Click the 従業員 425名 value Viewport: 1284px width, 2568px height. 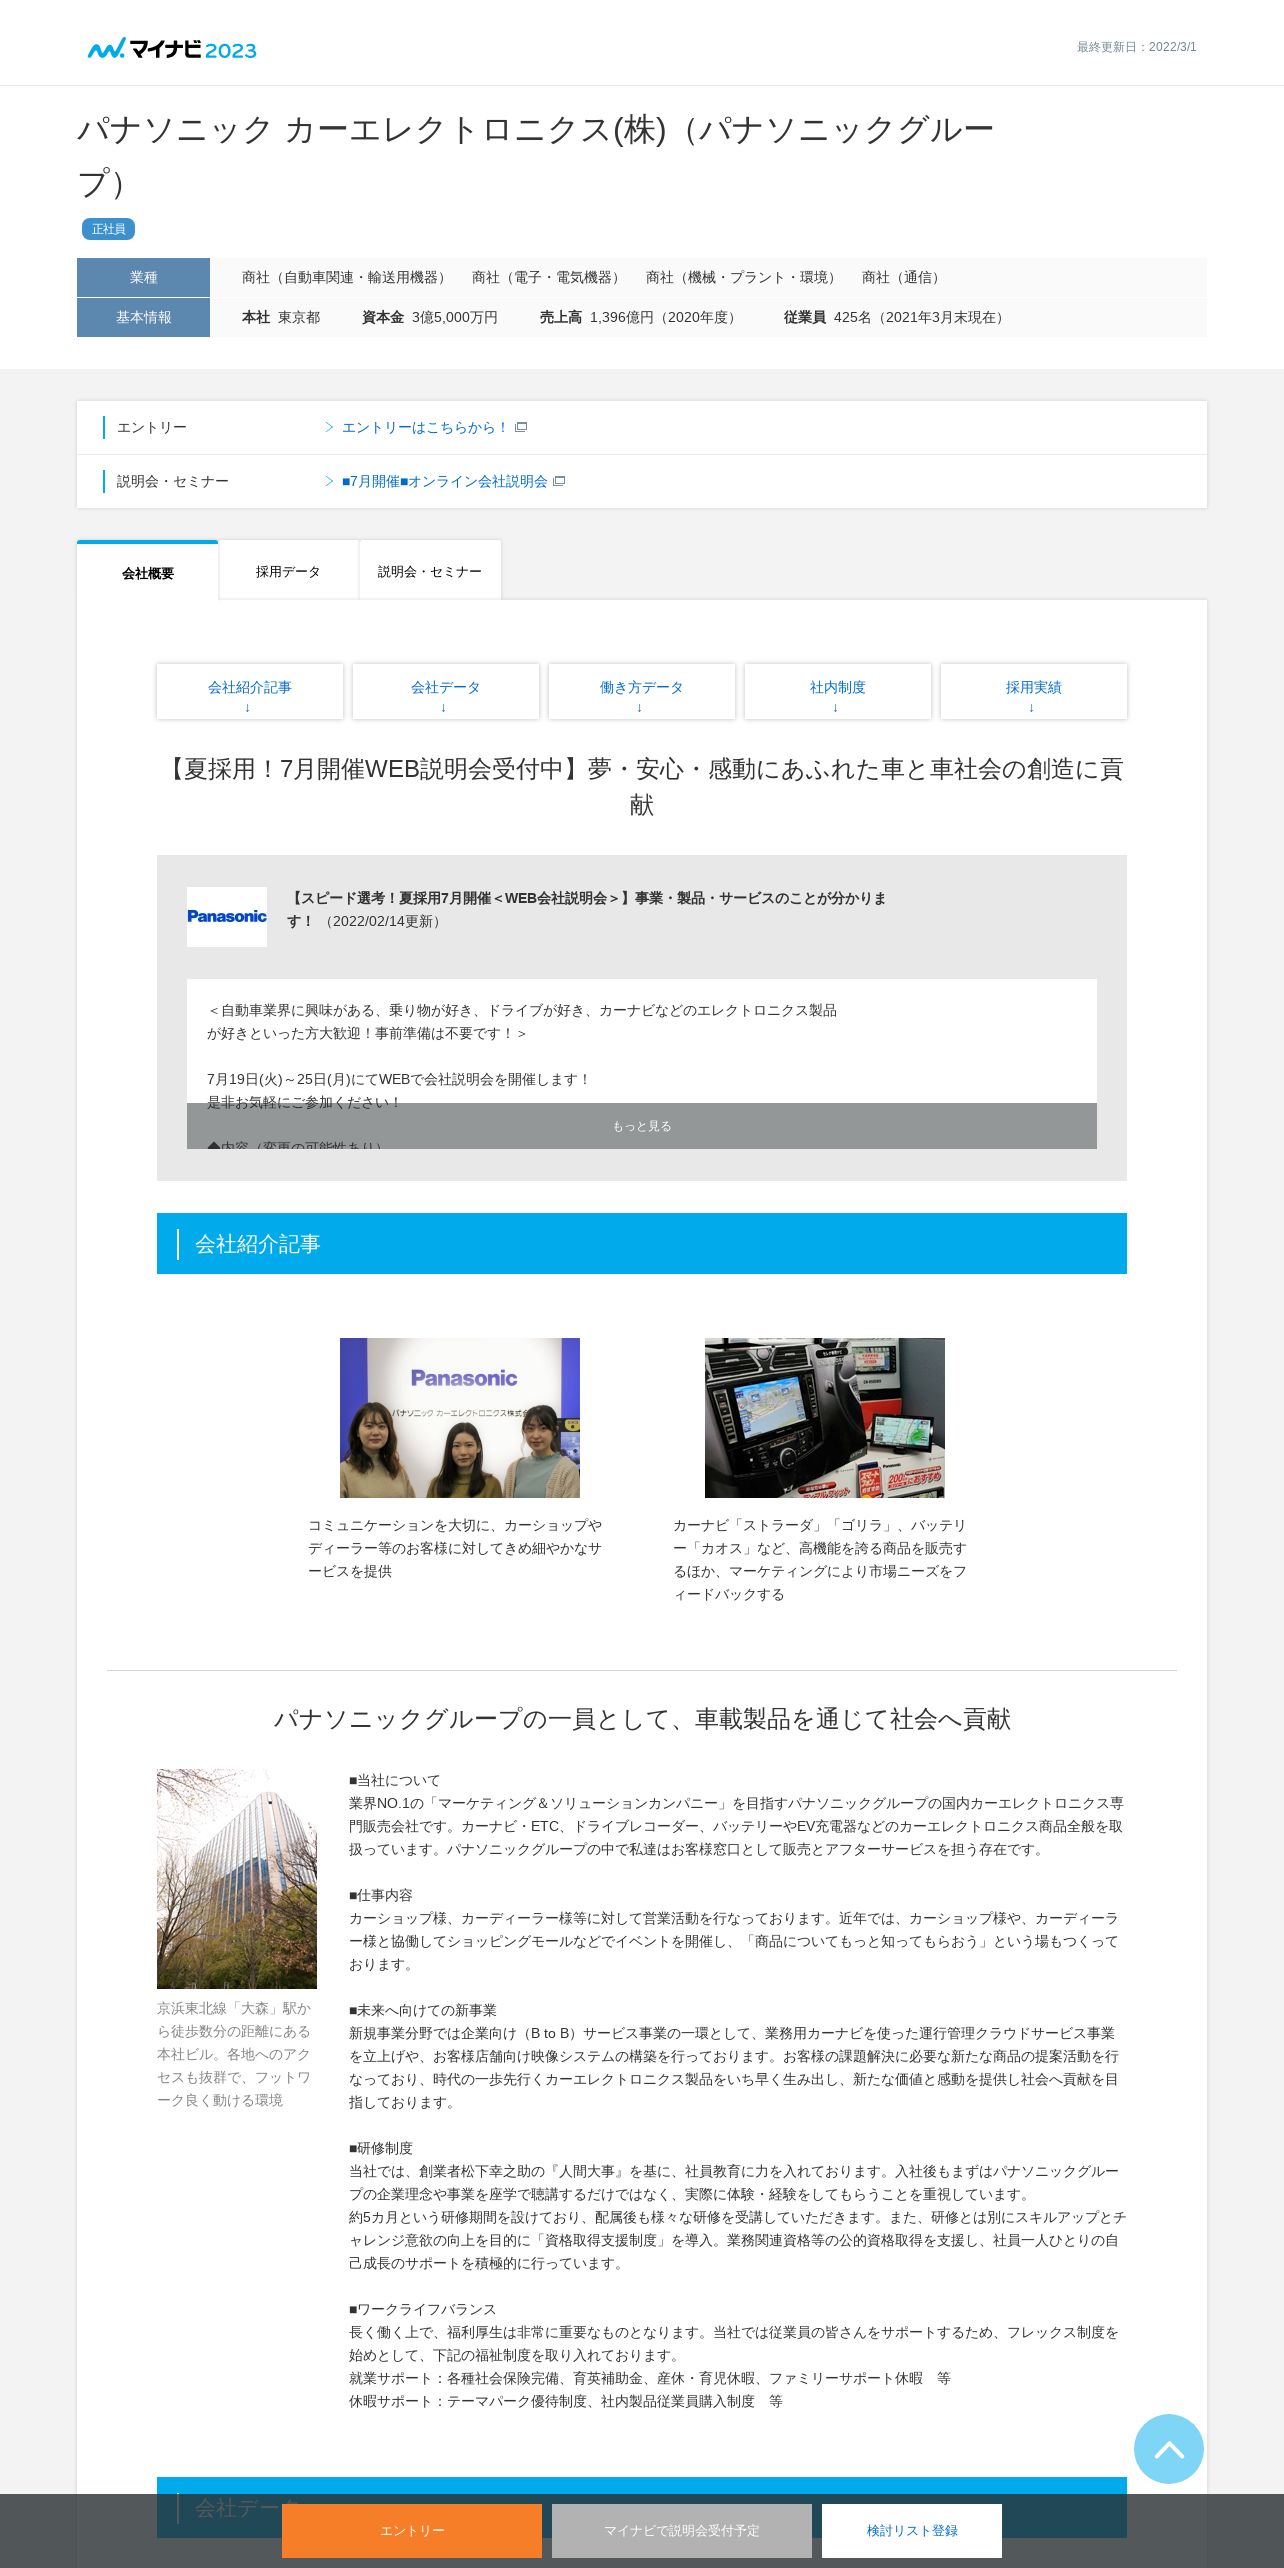[896, 317]
